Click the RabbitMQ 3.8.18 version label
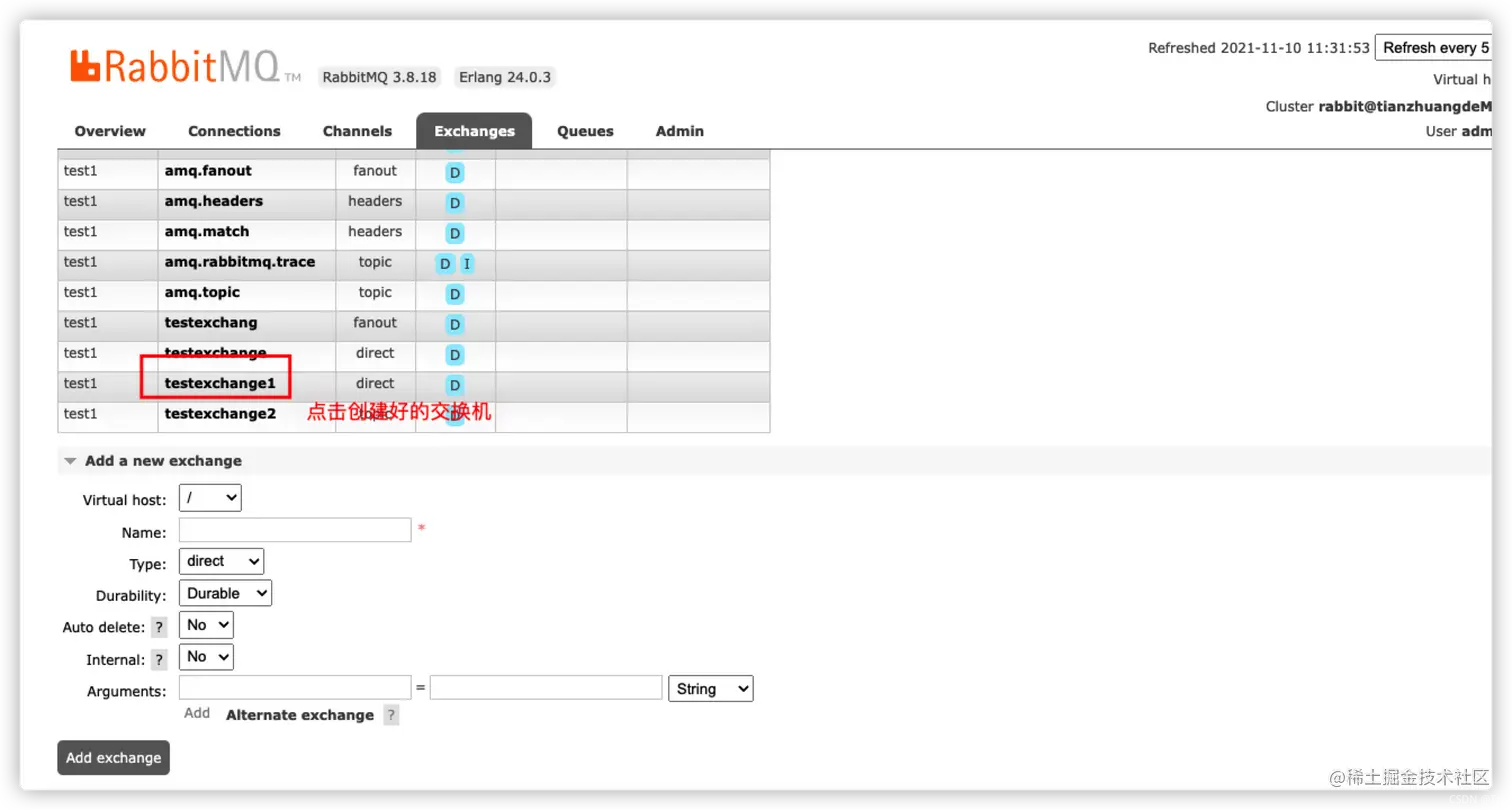1512x810 pixels. 380,77
